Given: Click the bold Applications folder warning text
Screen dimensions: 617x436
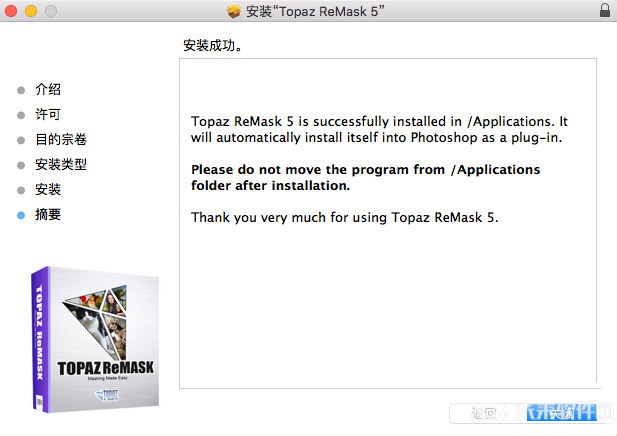Looking at the screenshot, I should [366, 177].
